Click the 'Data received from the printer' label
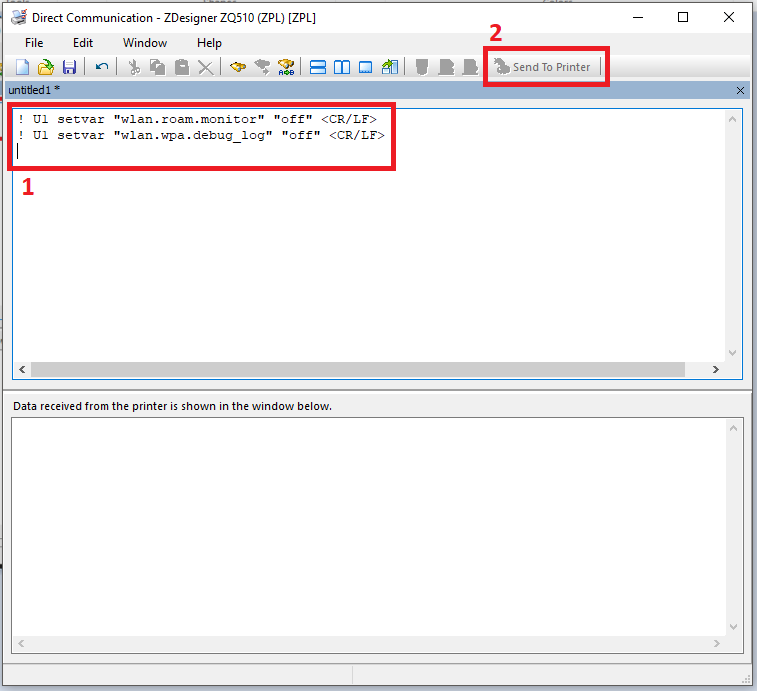This screenshot has width=757, height=691. pos(172,406)
